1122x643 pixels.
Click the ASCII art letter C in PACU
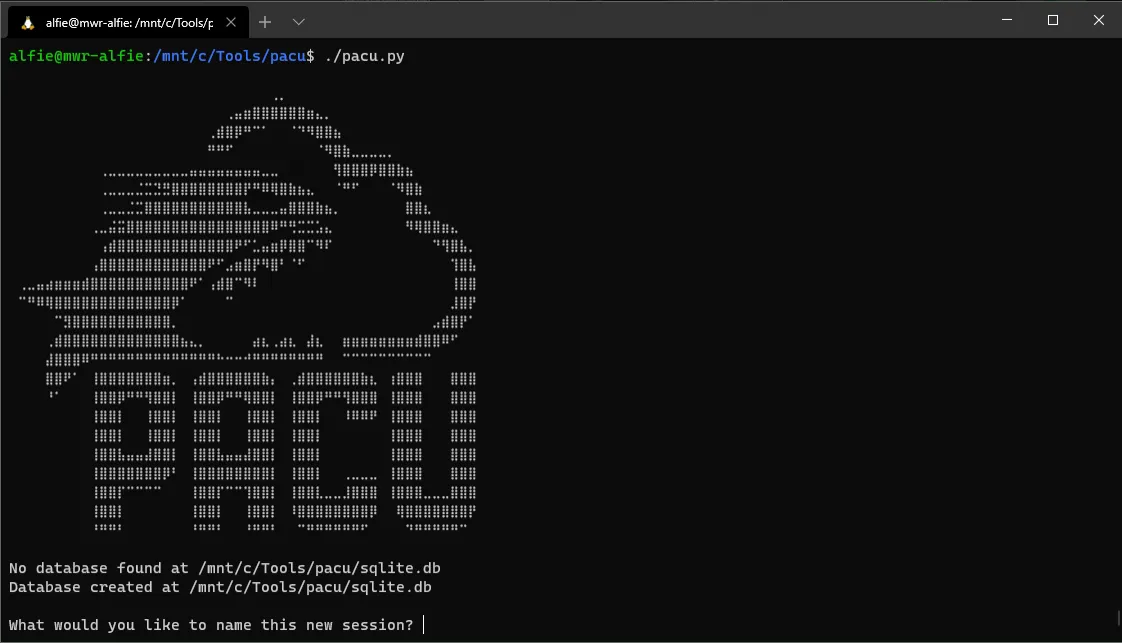pos(334,451)
